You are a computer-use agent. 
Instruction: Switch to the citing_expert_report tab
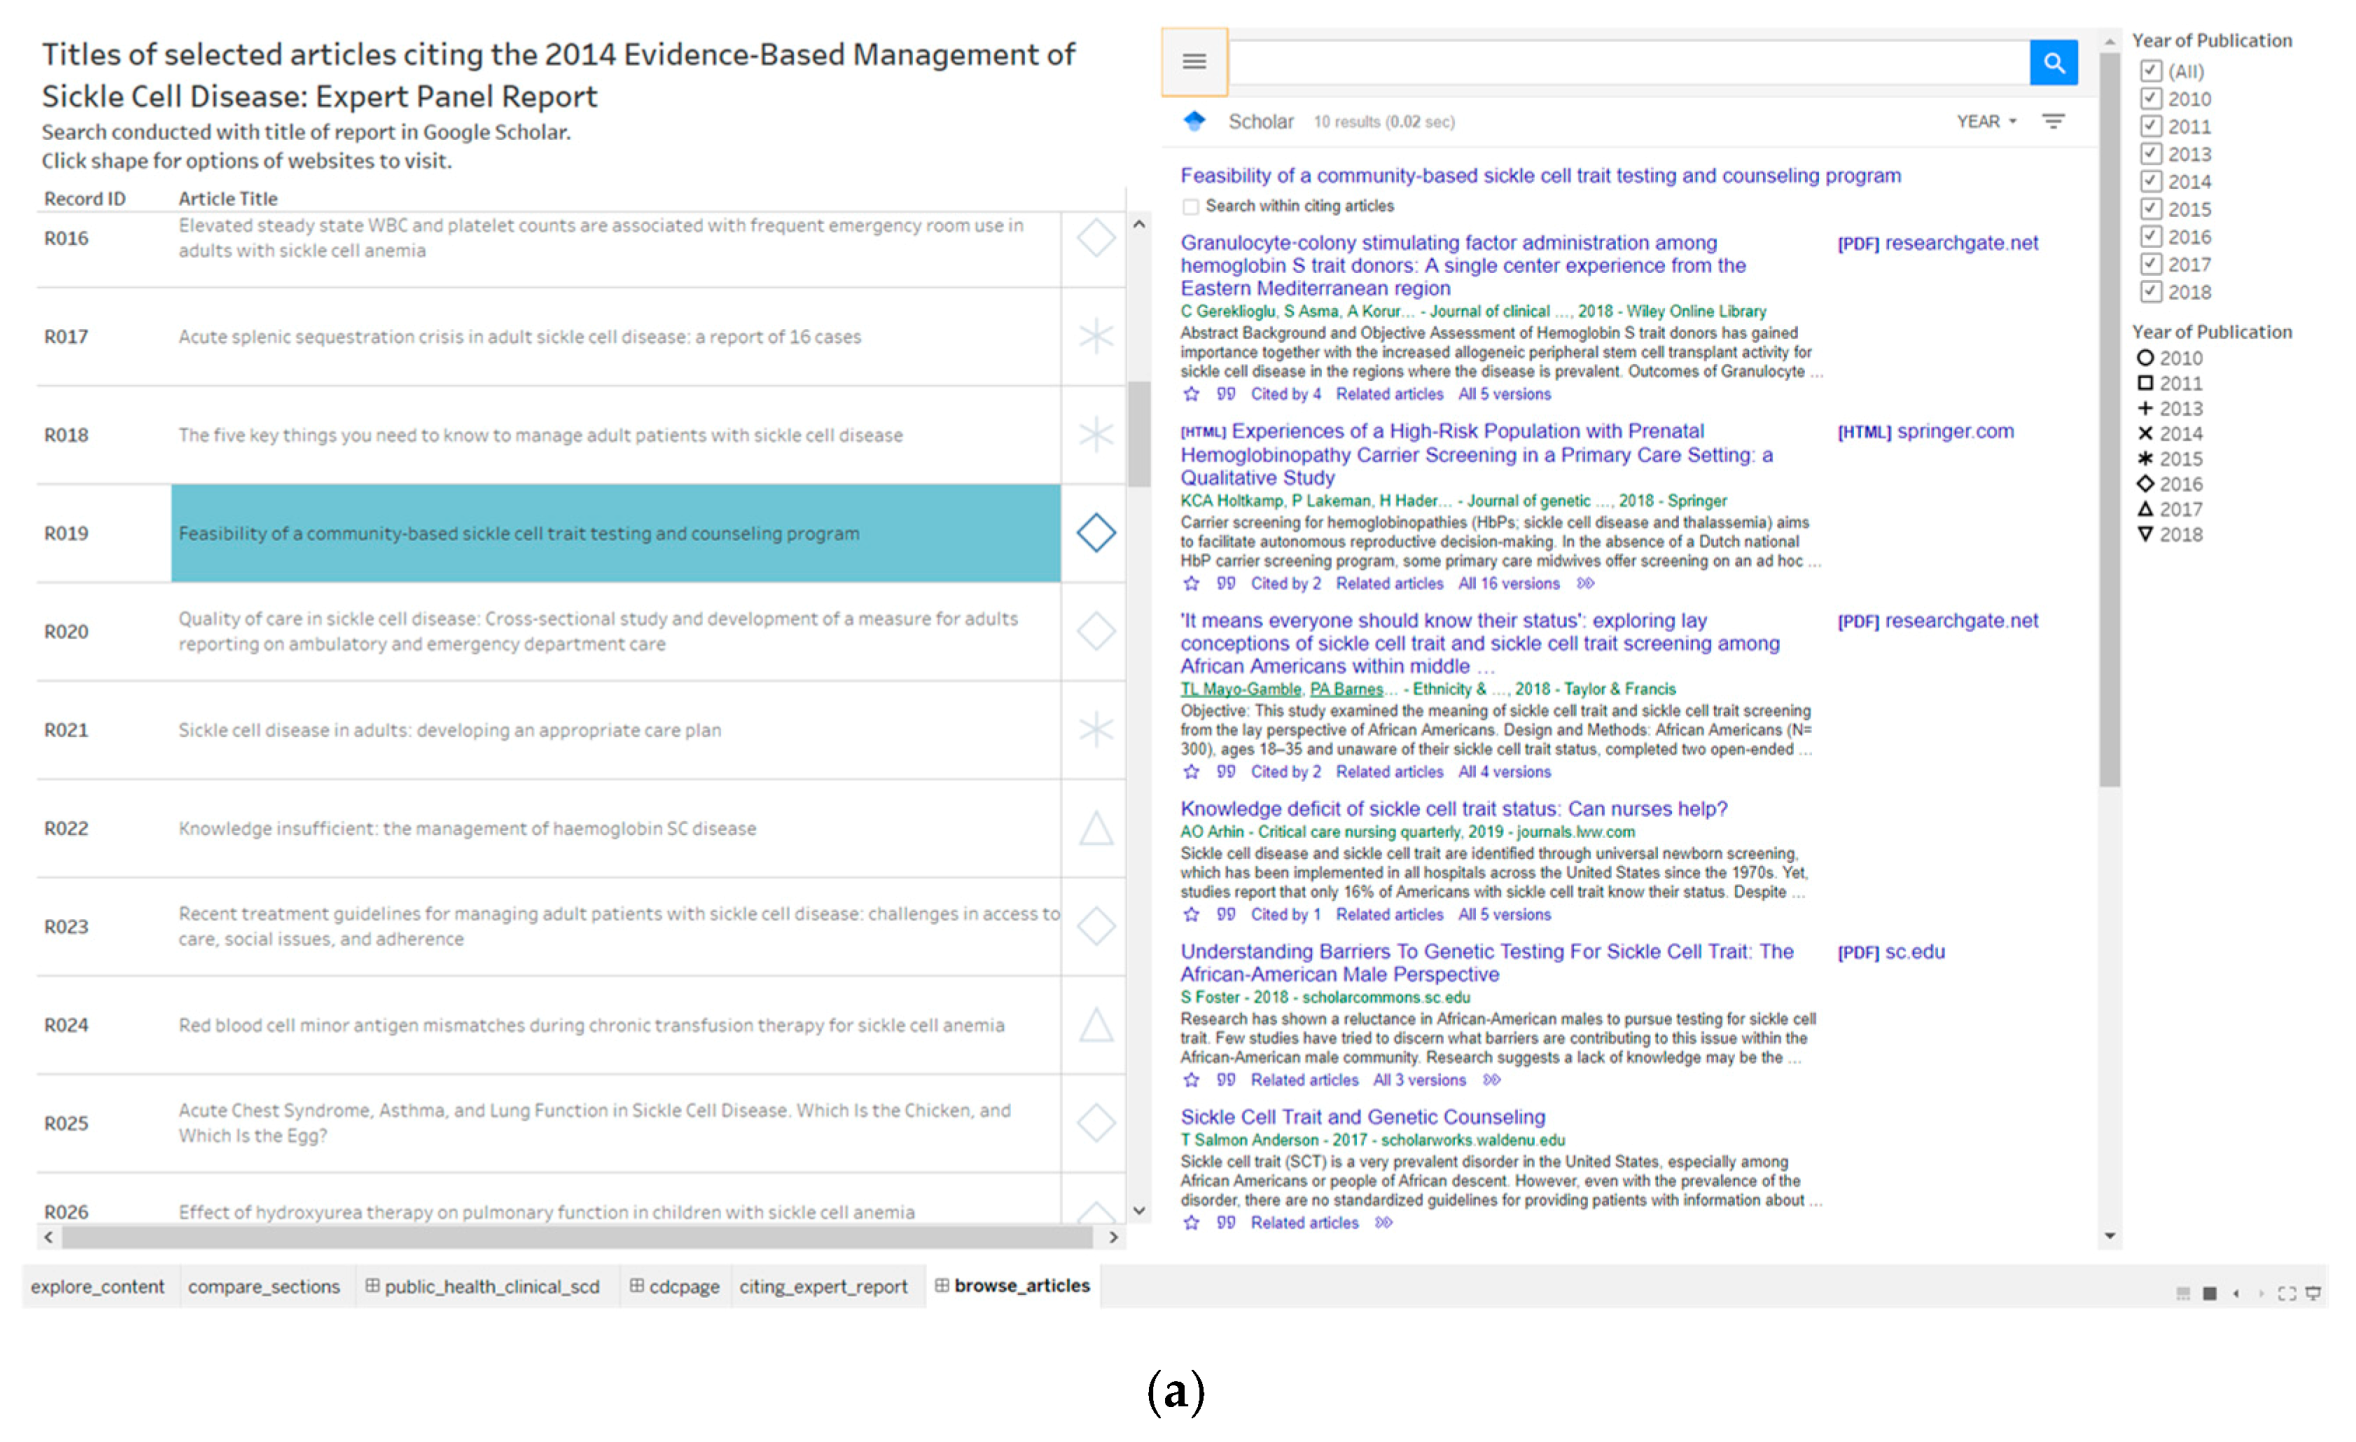[822, 1287]
